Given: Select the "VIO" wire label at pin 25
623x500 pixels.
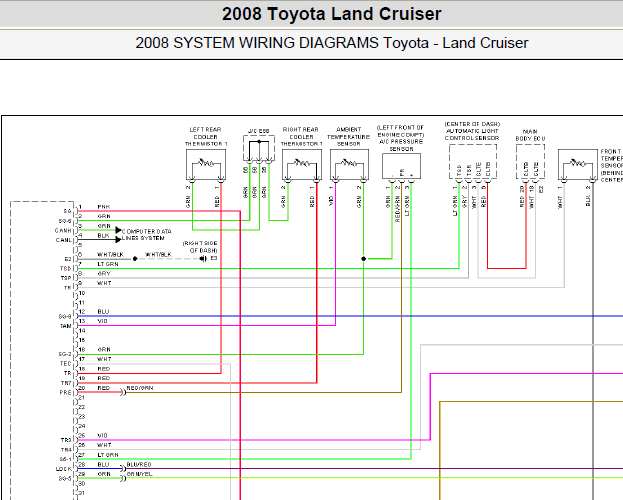Looking at the screenshot, I should point(102,436).
